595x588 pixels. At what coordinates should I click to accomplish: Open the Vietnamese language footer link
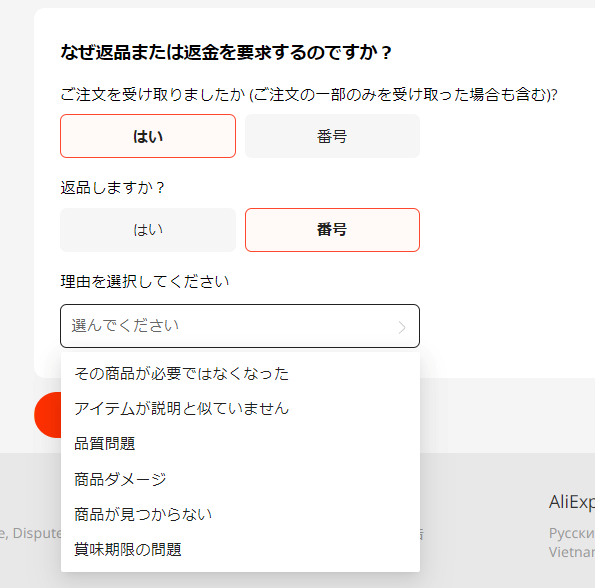571,552
